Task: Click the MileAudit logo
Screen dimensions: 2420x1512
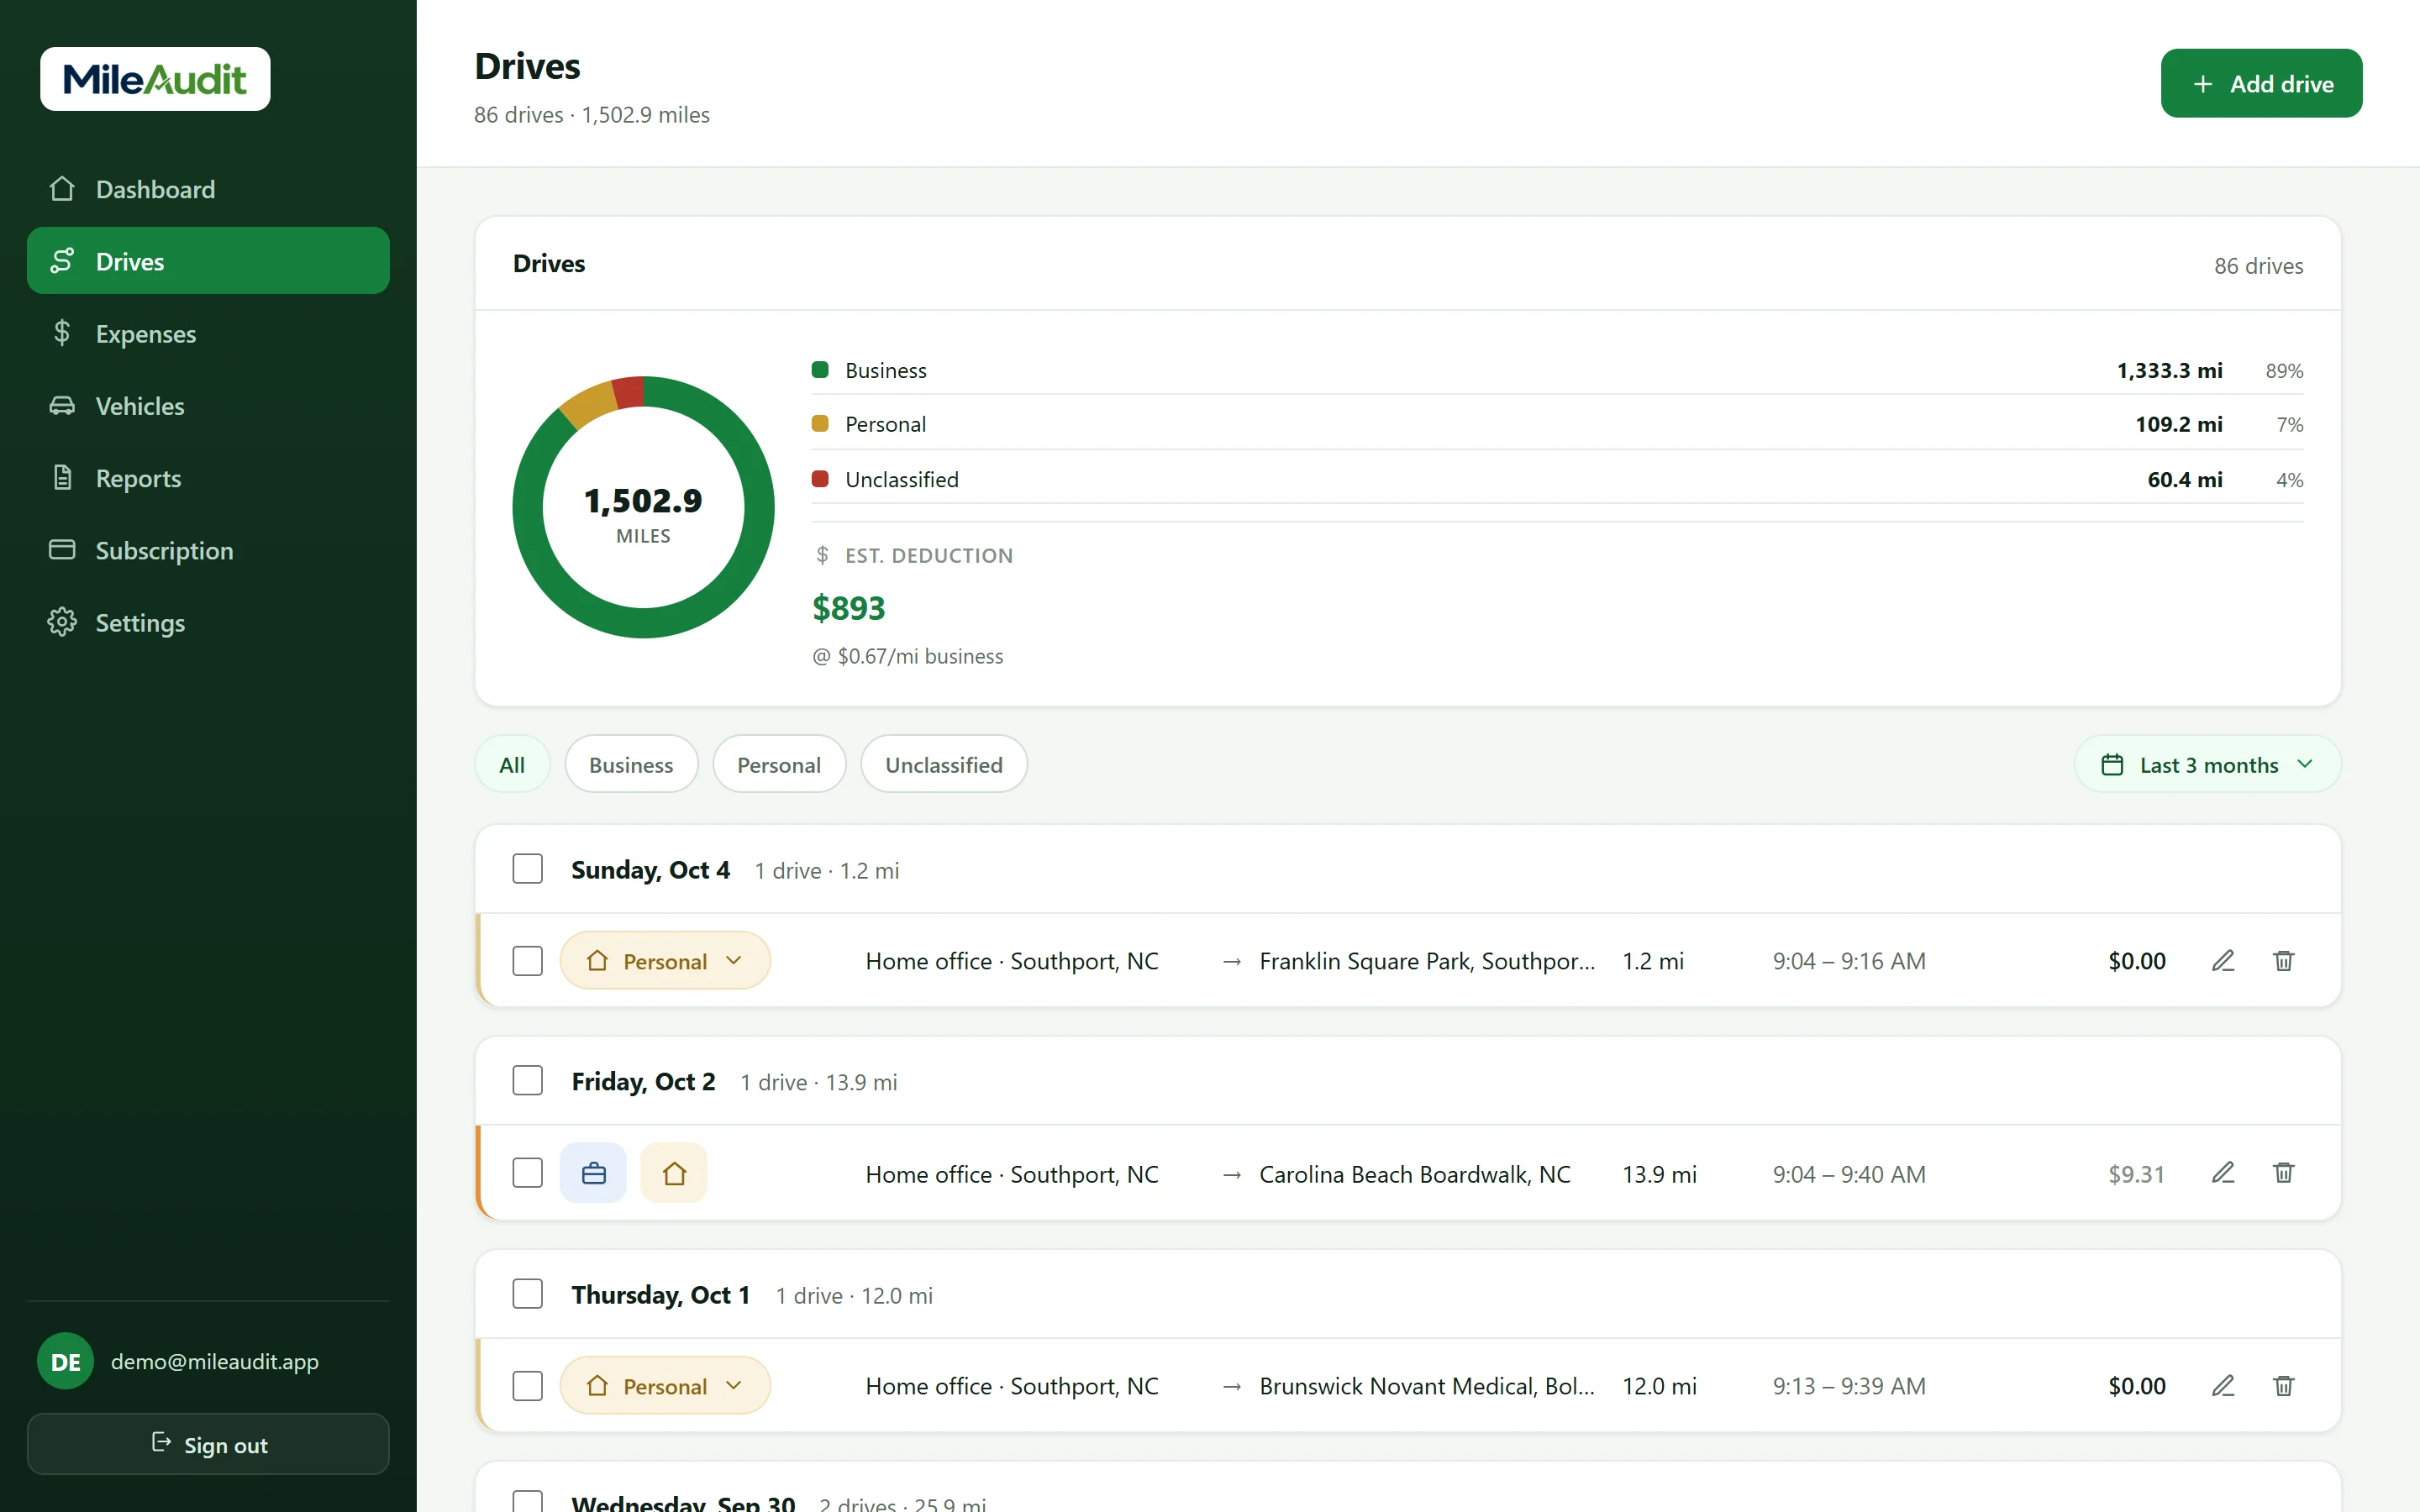Action: tap(155, 79)
